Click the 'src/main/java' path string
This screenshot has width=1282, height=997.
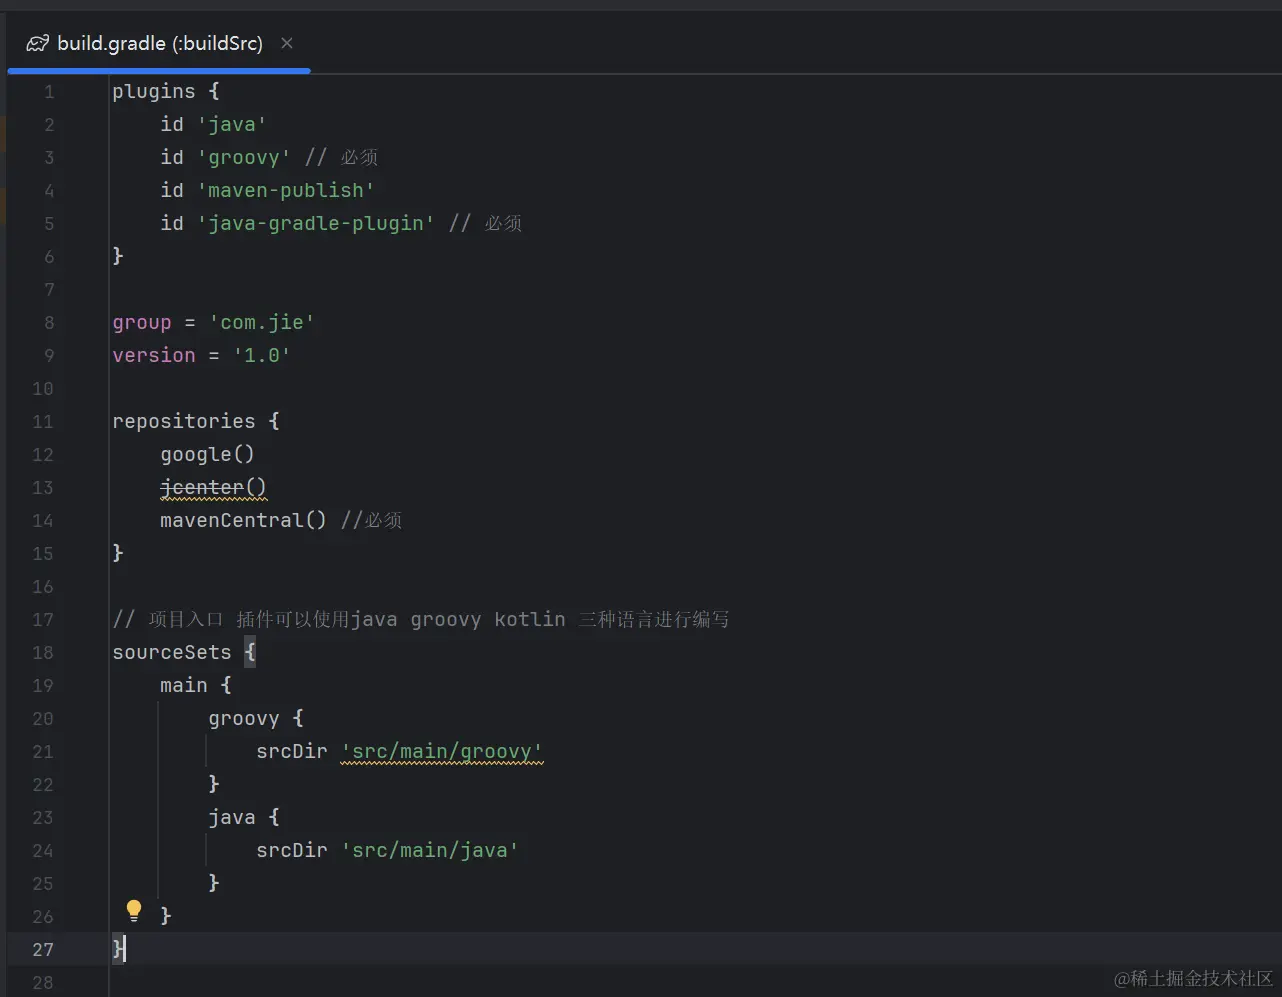click(429, 850)
